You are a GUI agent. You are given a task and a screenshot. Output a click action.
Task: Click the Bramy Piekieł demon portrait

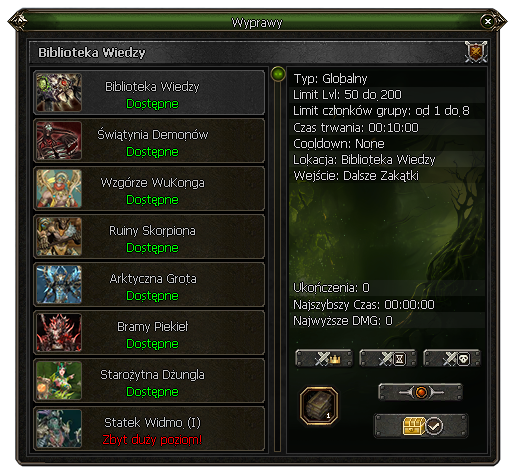[x=59, y=332]
